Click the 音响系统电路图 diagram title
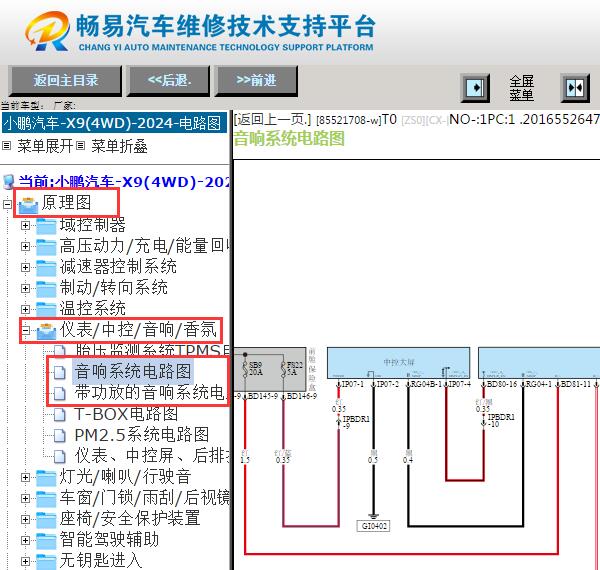The width and height of the screenshot is (600, 570). (289, 138)
